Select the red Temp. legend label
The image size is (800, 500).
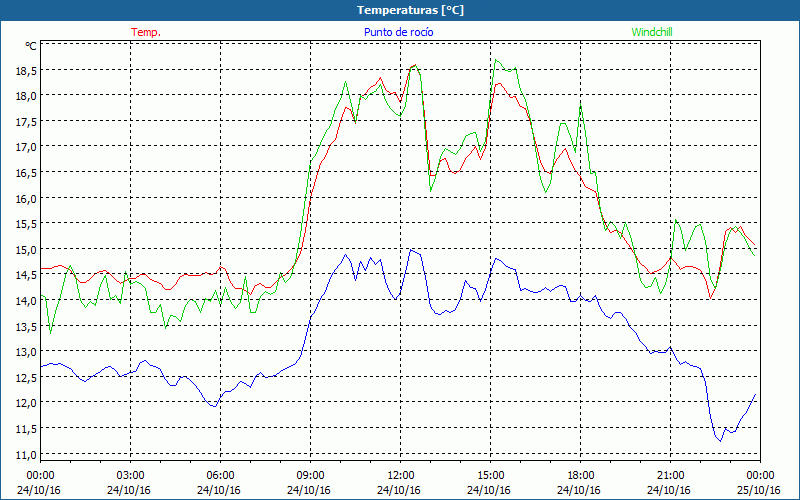(x=146, y=32)
